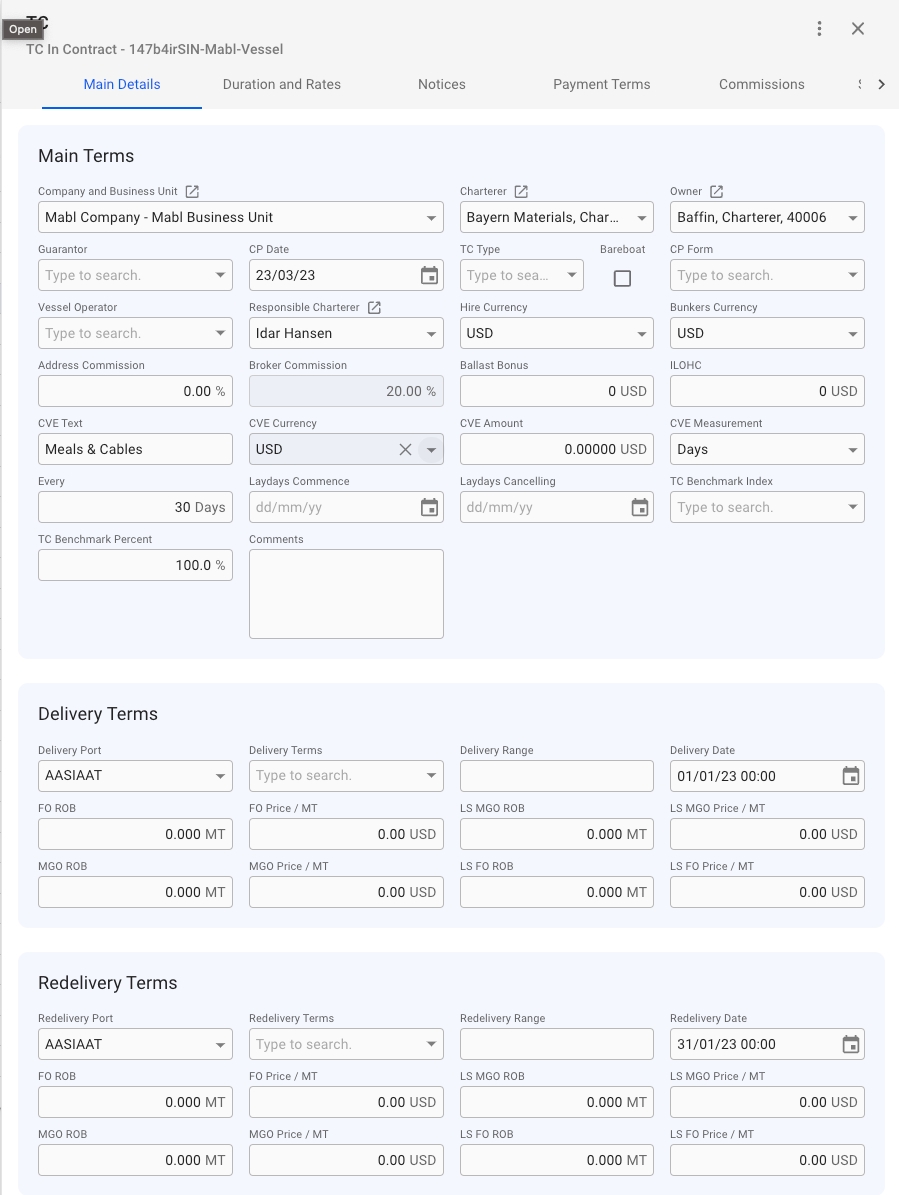Image resolution: width=899 pixels, height=1195 pixels.
Task: Tick the Bareboat checkbox
Action: [x=622, y=278]
